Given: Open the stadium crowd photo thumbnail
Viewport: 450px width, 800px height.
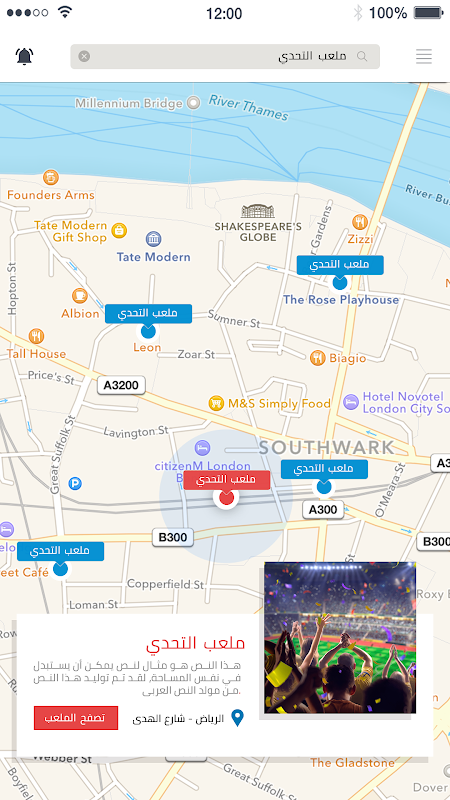Looking at the screenshot, I should click(x=340, y=638).
